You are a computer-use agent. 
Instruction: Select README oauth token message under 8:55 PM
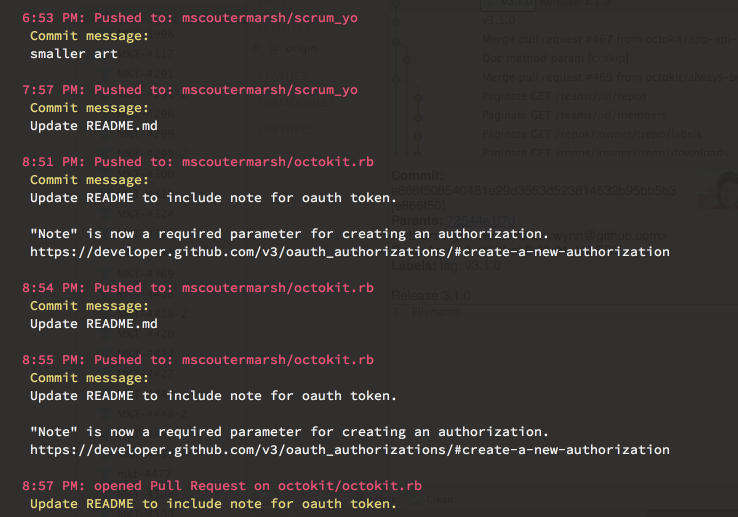213,396
